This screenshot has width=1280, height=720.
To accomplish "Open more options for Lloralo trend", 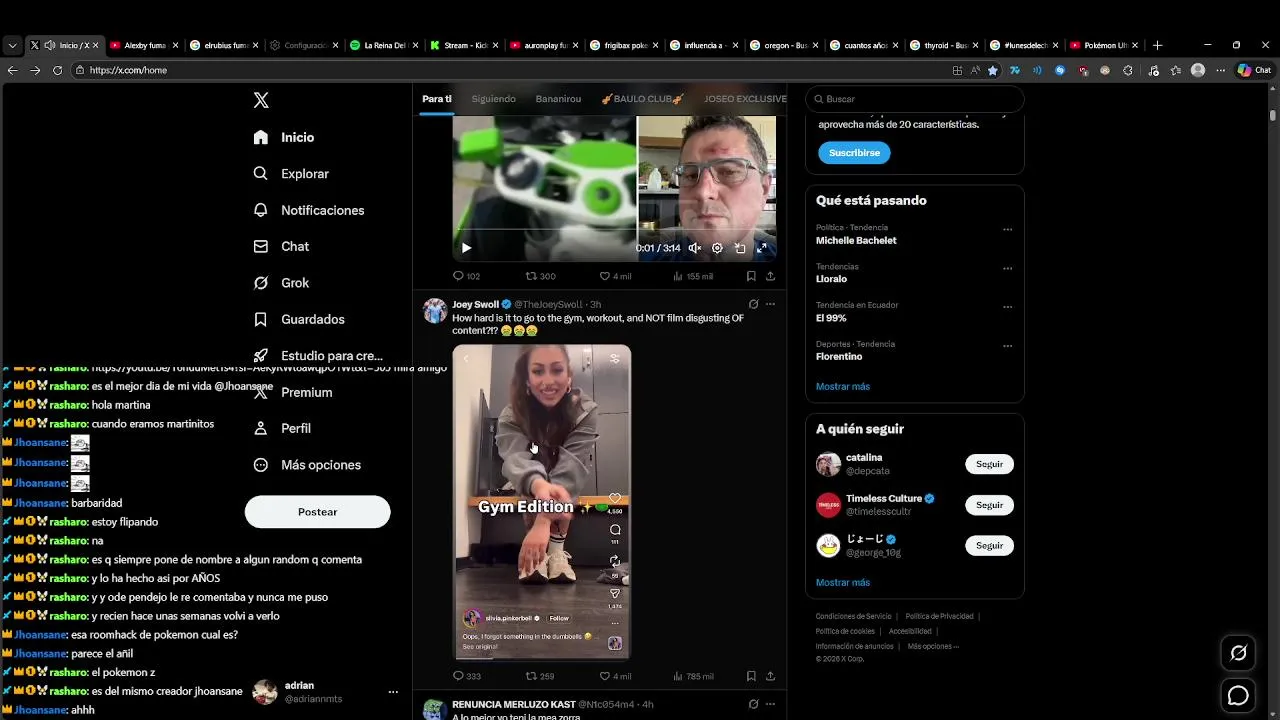I will (1007, 268).
